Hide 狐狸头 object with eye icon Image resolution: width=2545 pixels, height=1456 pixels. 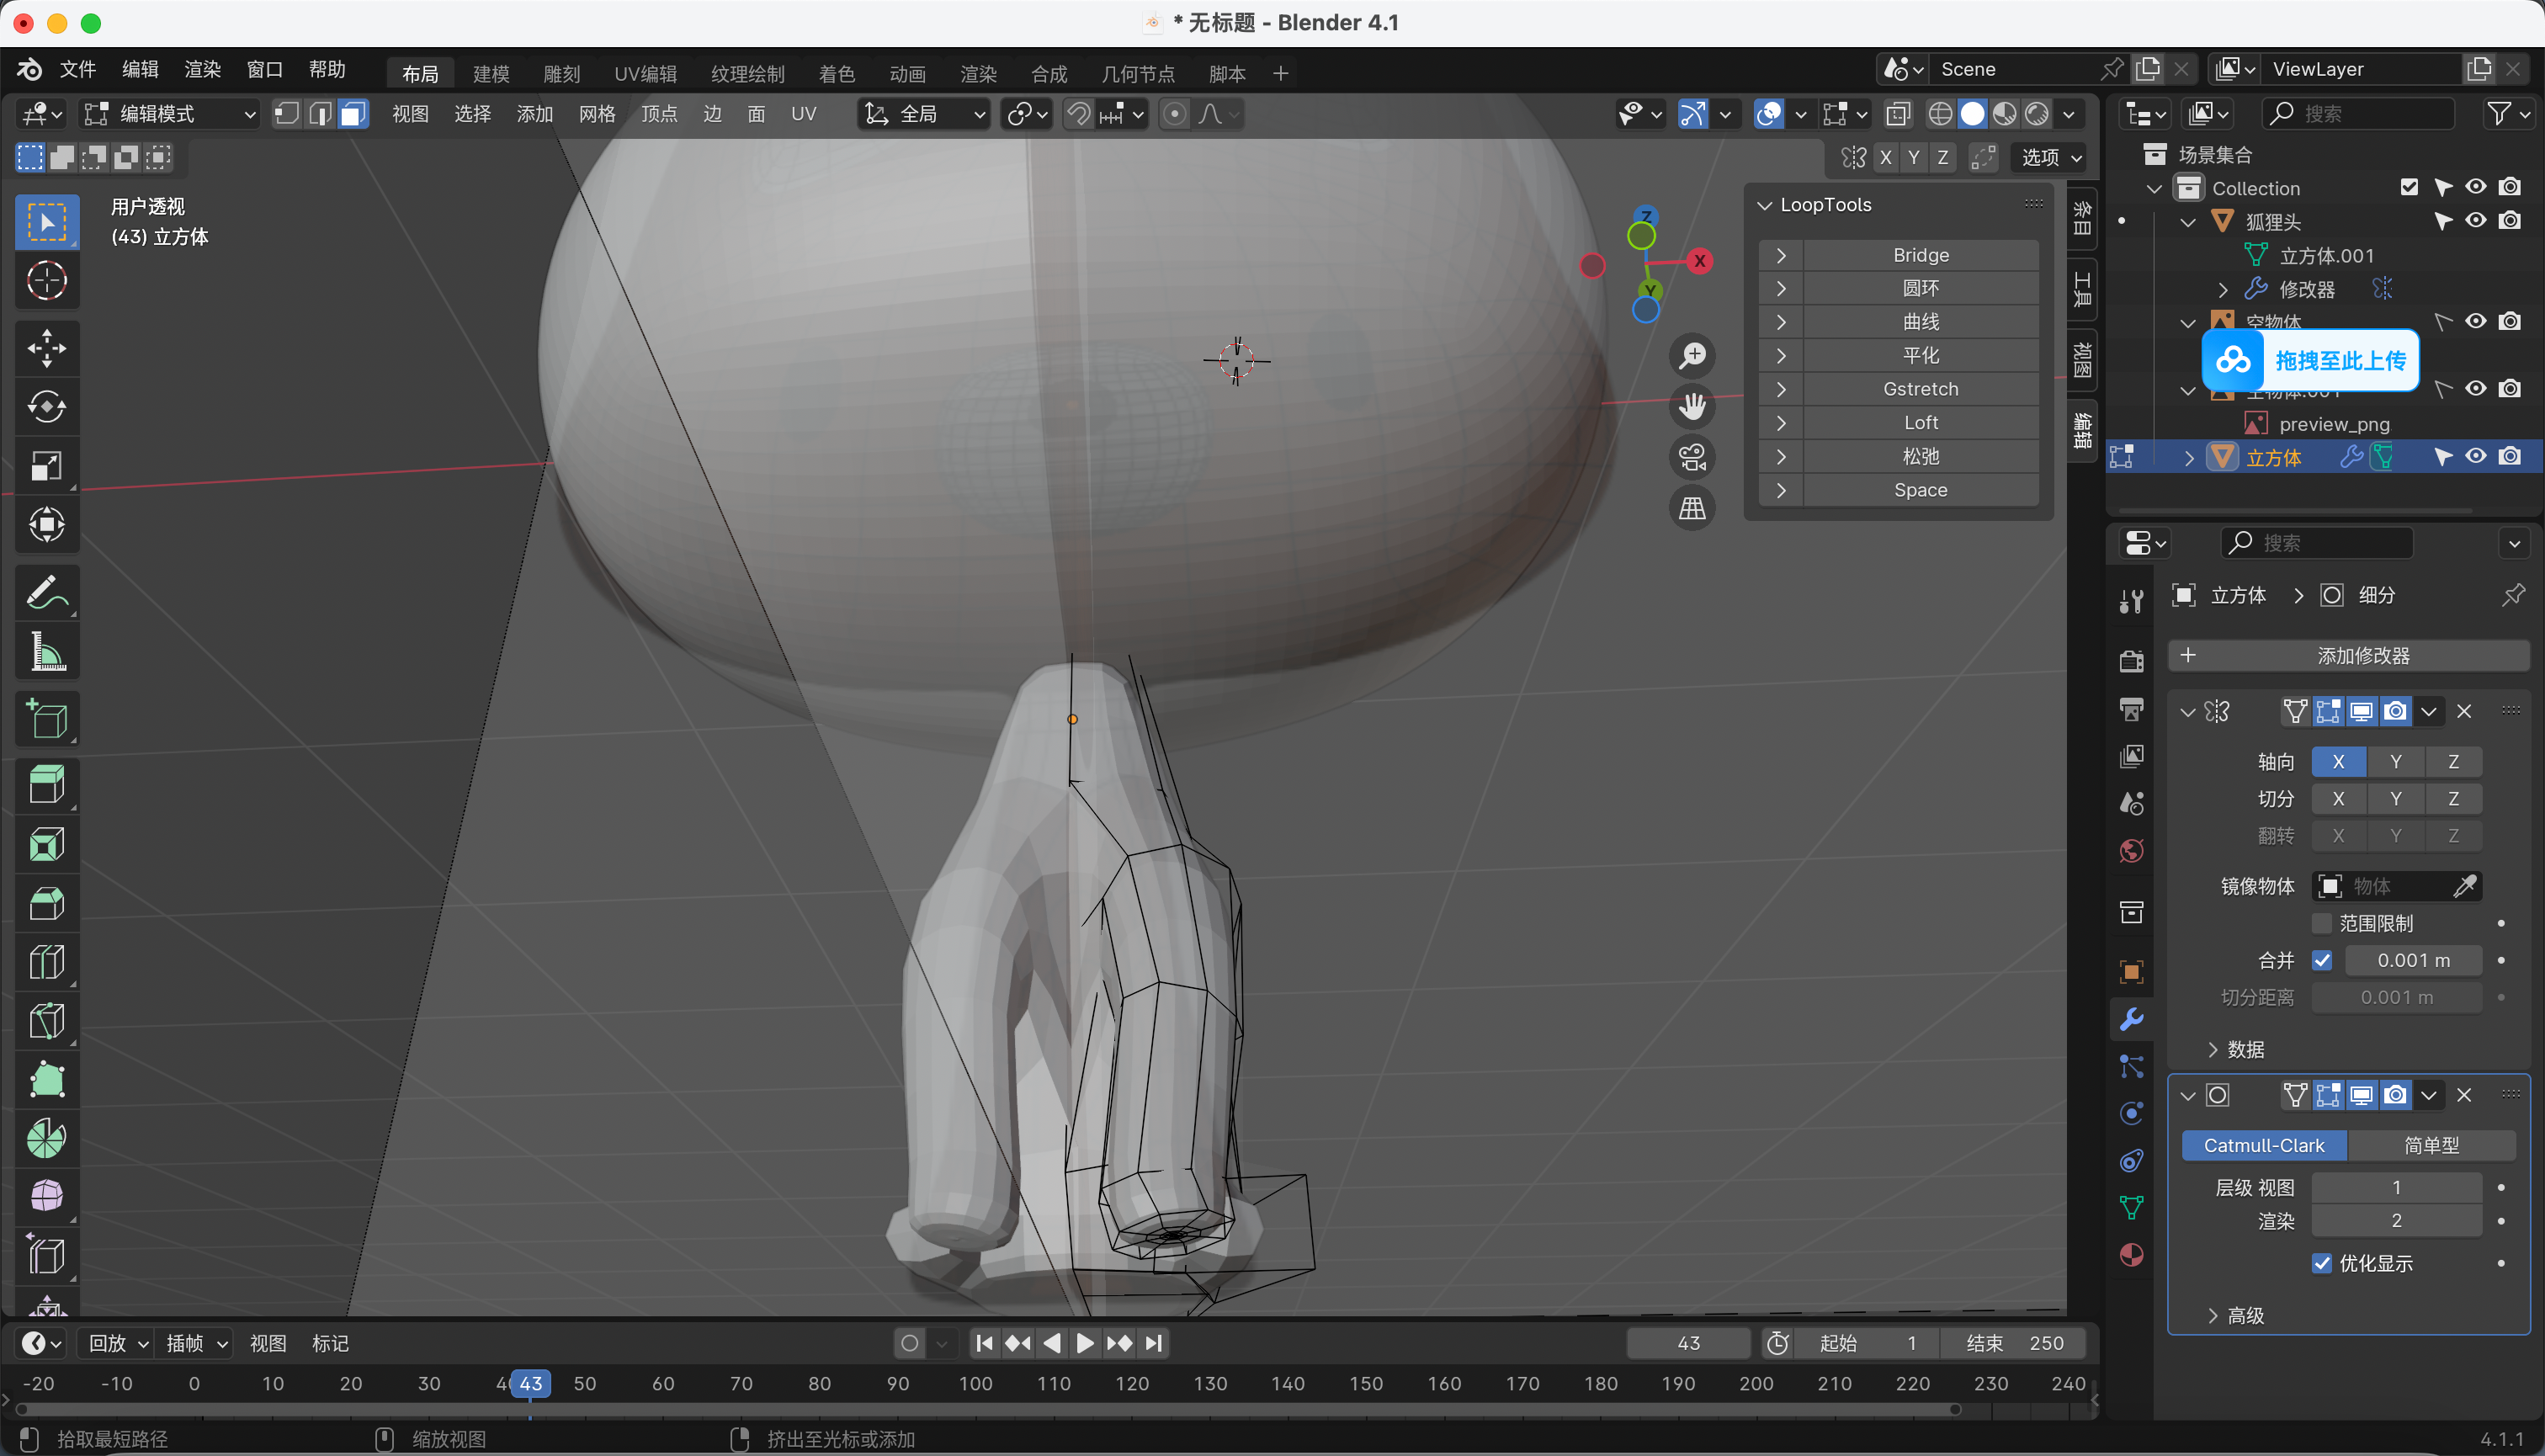point(2475,221)
